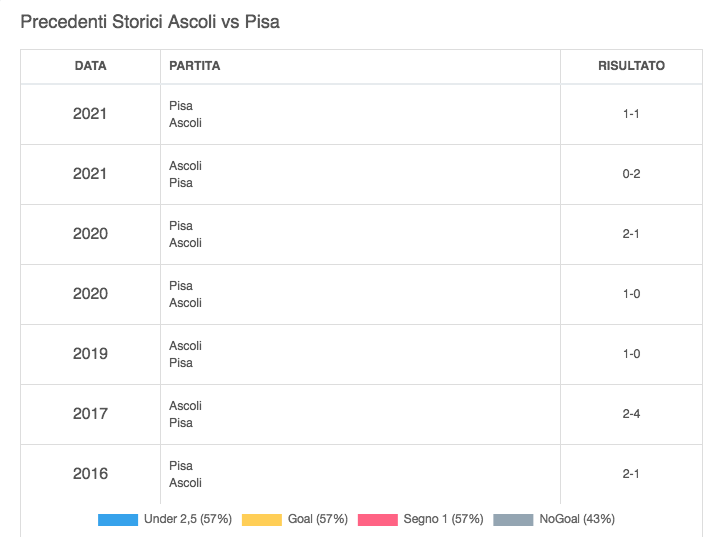Click the yellow Goal legend swatch
722x537 pixels.
[262, 519]
